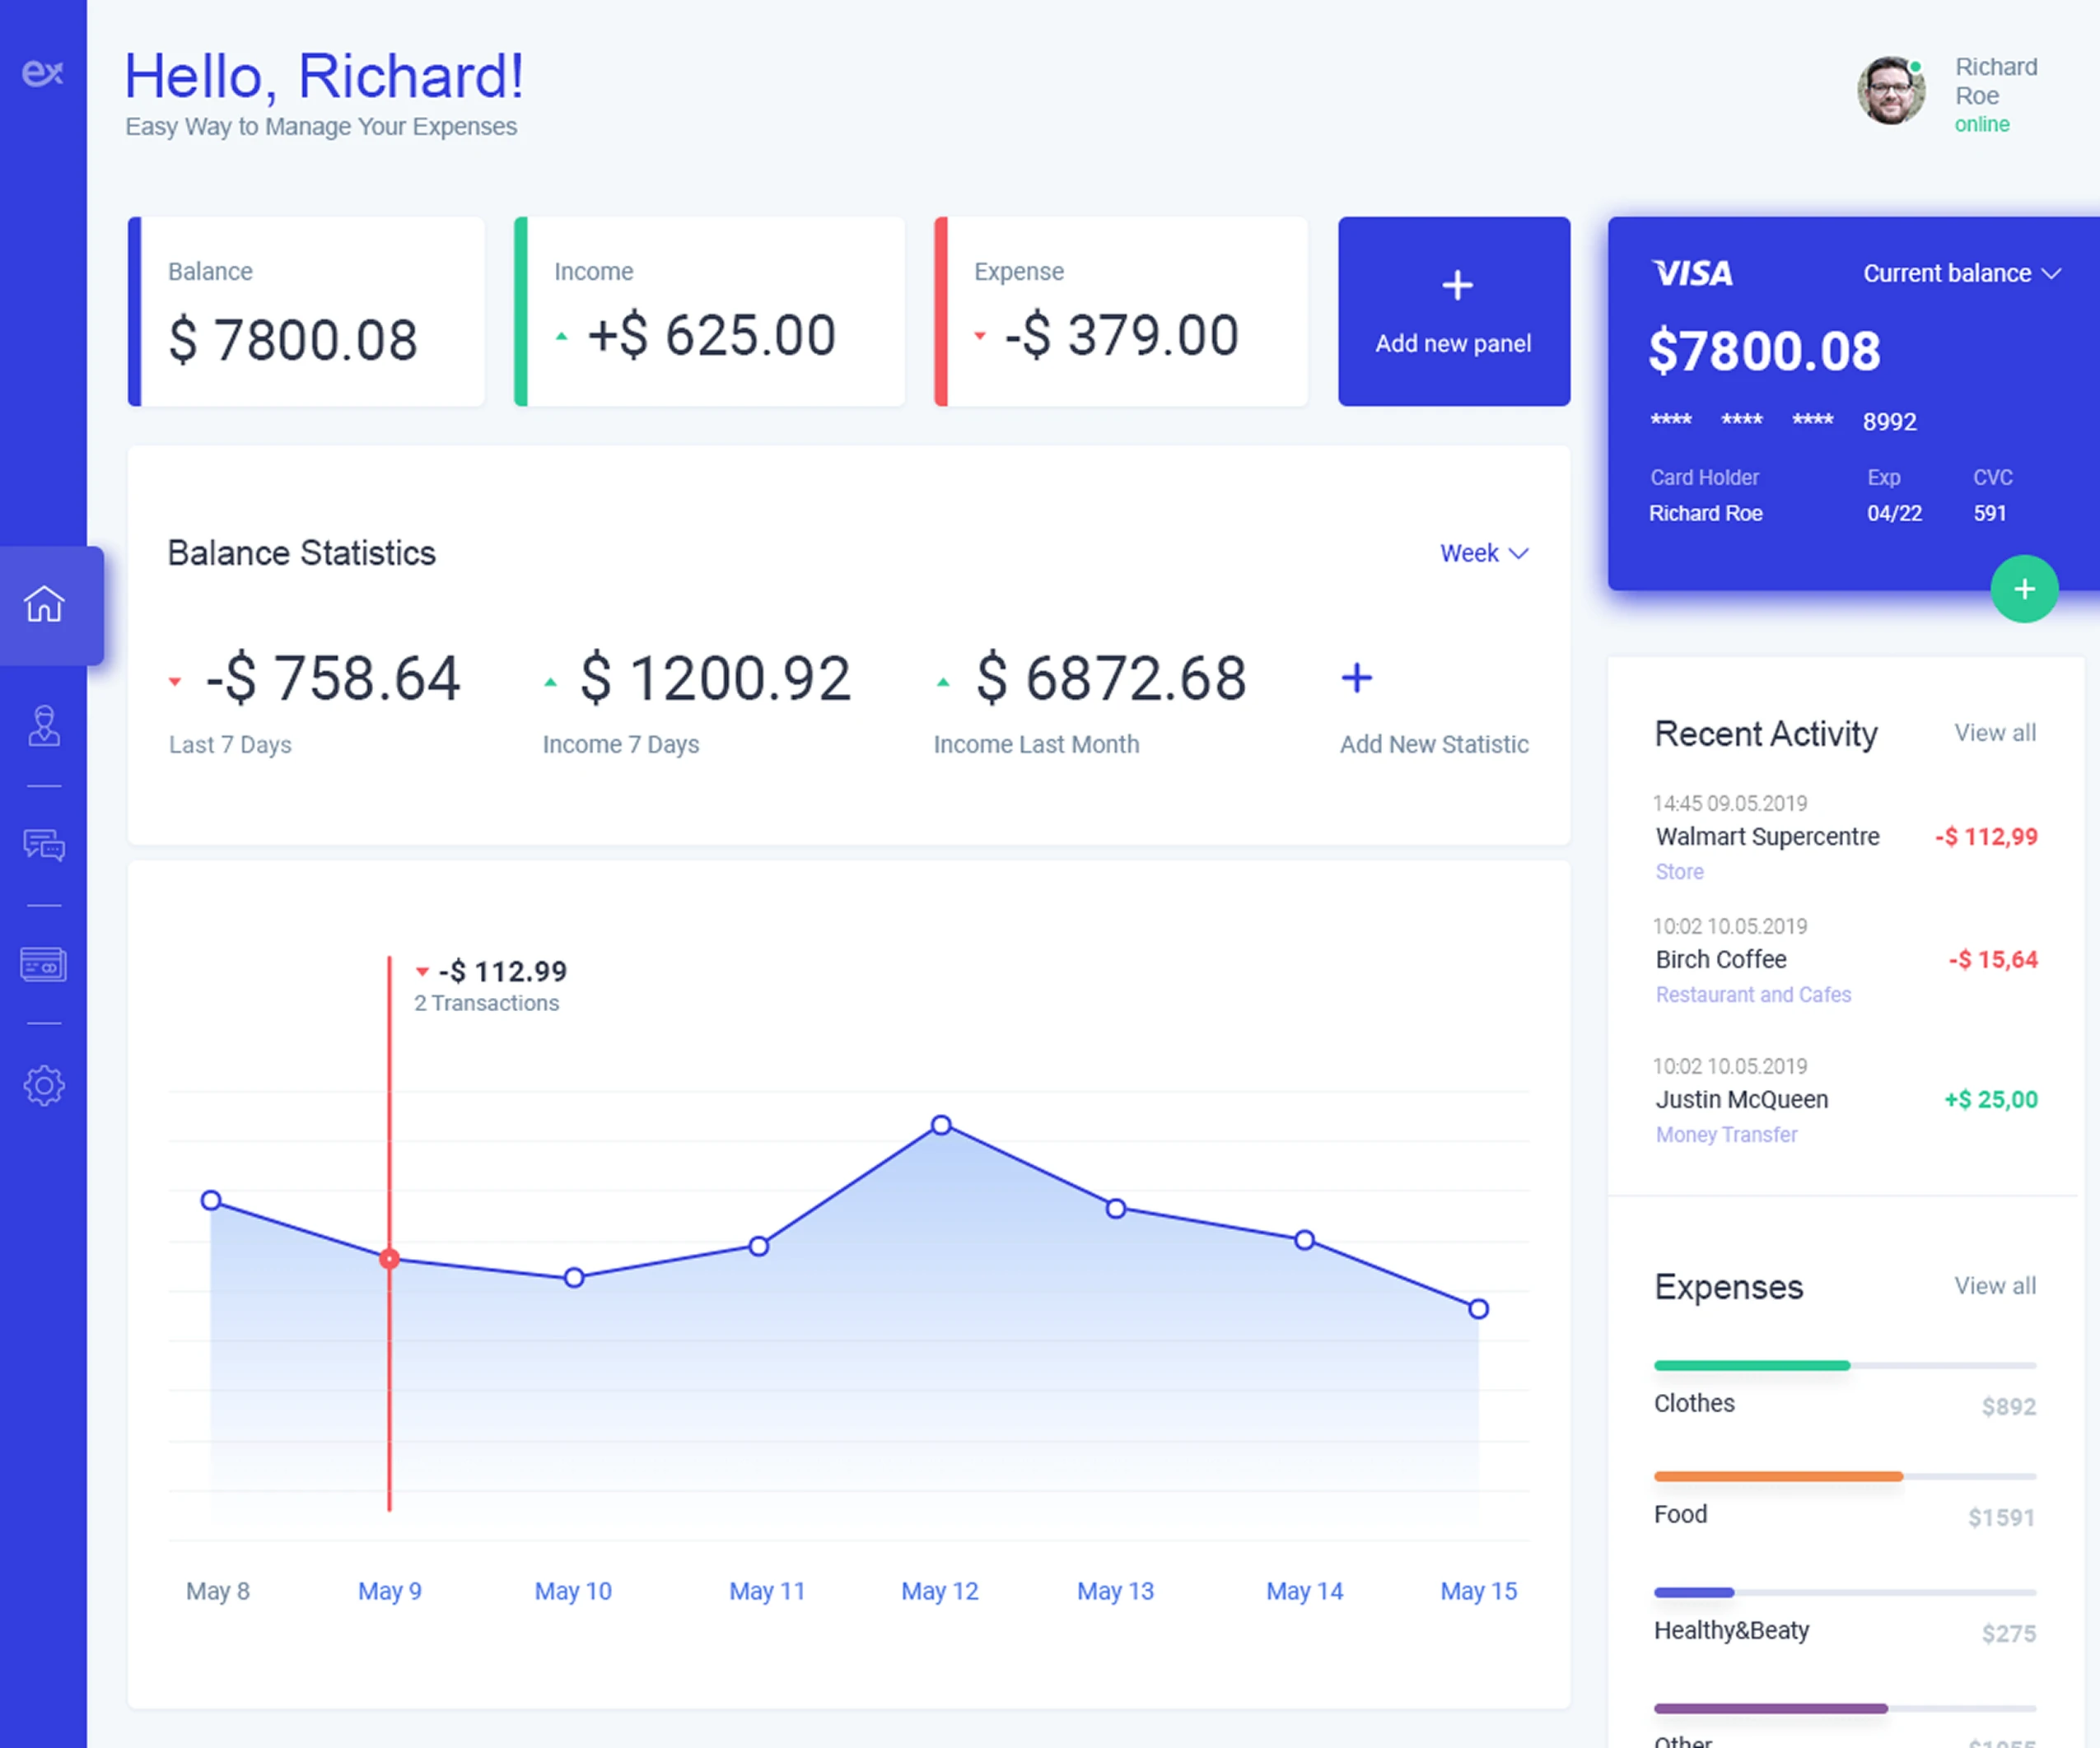2100x1748 pixels.
Task: Select the May 10 date label
Action: 573,1591
